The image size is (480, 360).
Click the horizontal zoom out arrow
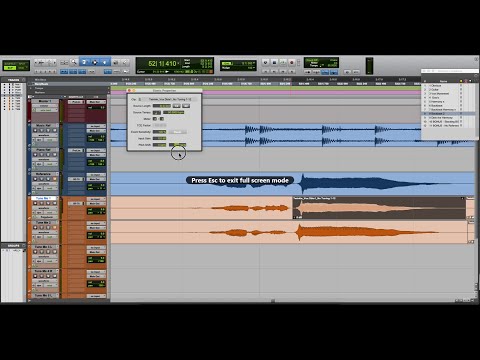pyautogui.click(x=36, y=63)
